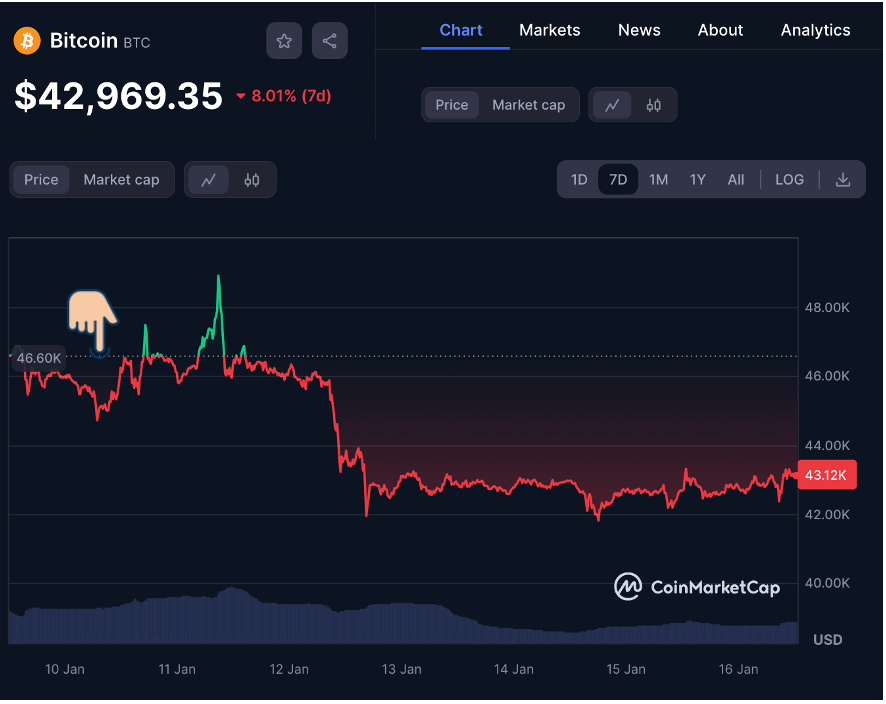The height and width of the screenshot is (704, 886).
Task: Select candlestick icon in upper right controls
Action: [x=654, y=105]
